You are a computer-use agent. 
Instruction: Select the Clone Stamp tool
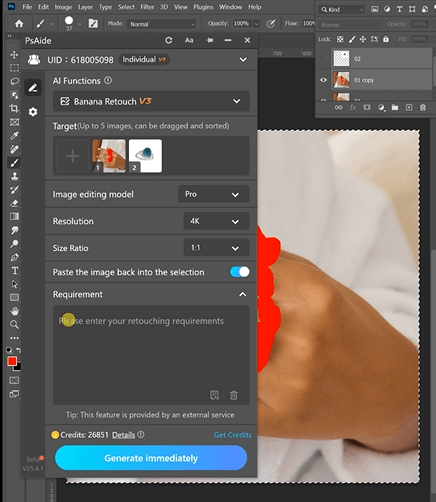click(14, 176)
